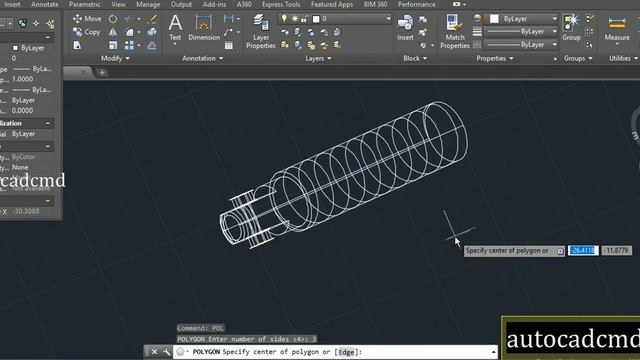This screenshot has height=360, width=640.
Task: Insert a Table from Annotation panel
Action: pos(229,45)
